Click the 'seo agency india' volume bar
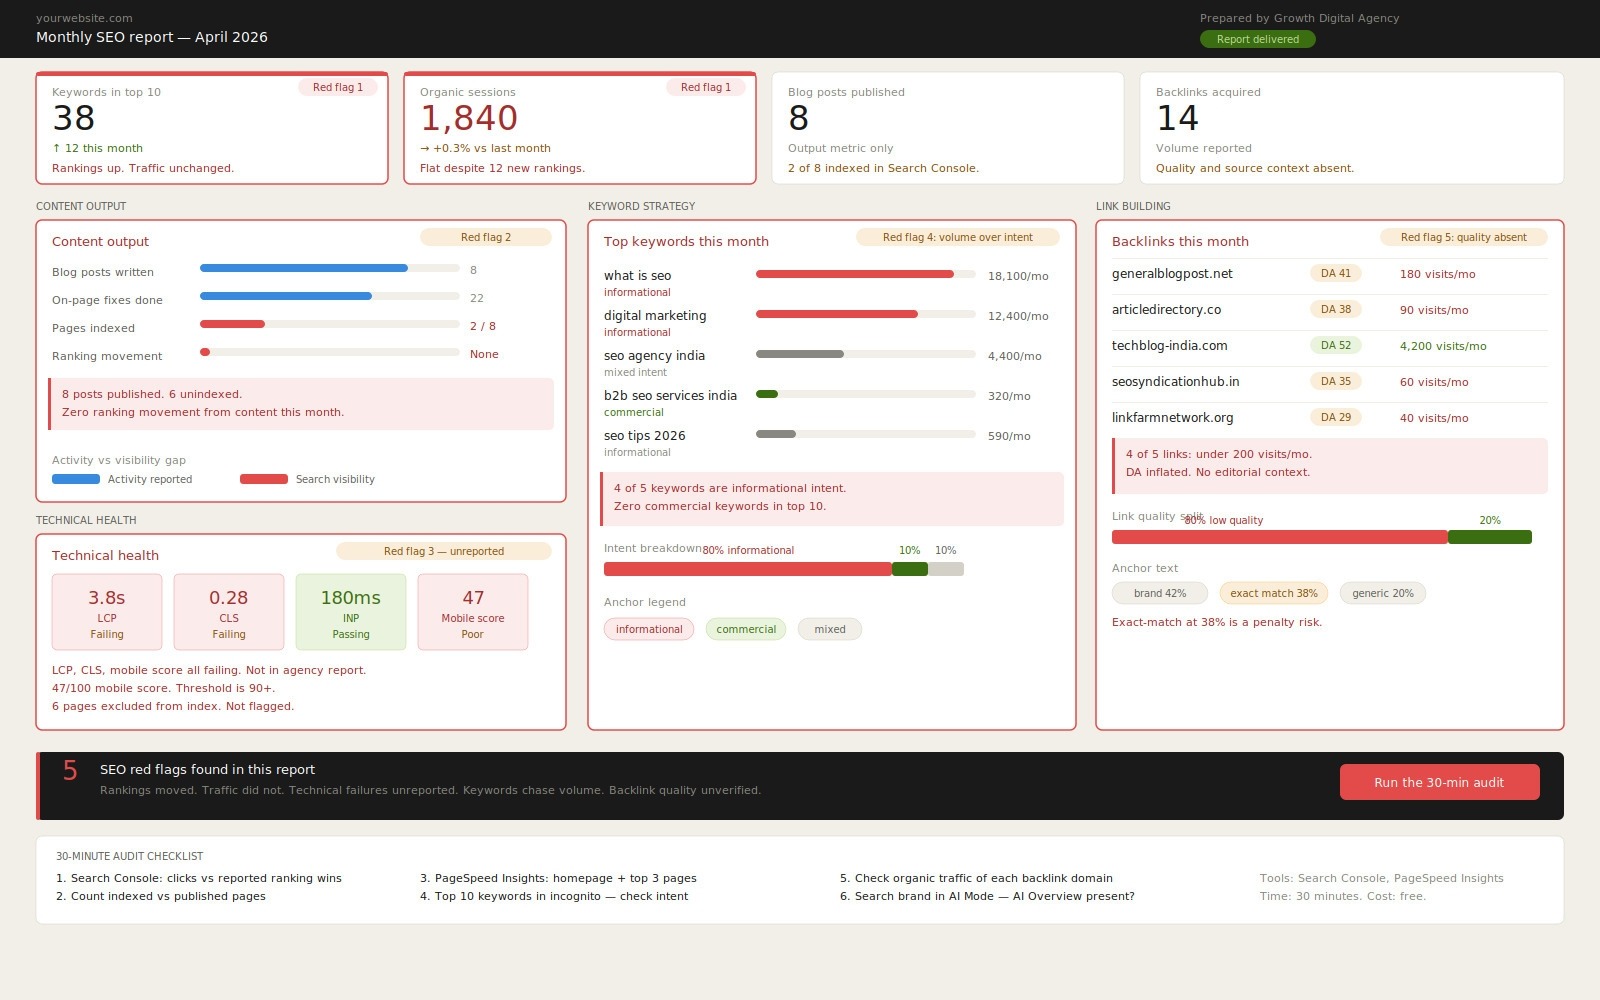The image size is (1600, 1000). point(866,354)
